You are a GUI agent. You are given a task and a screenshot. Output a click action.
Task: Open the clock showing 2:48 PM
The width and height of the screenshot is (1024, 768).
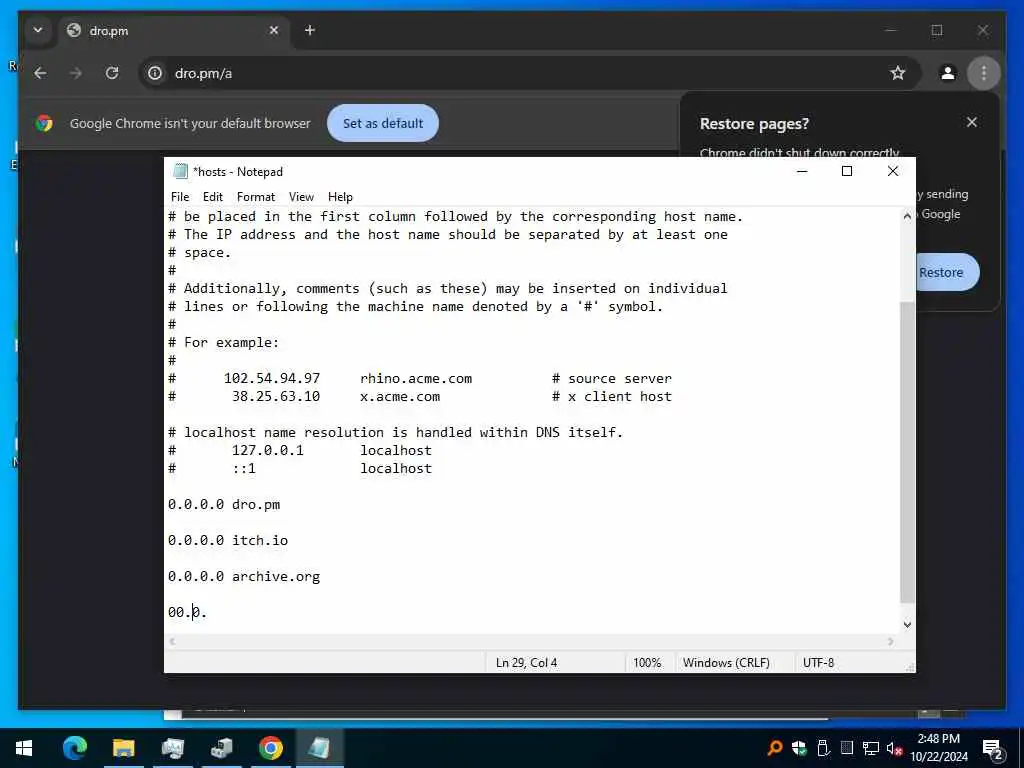coord(938,748)
